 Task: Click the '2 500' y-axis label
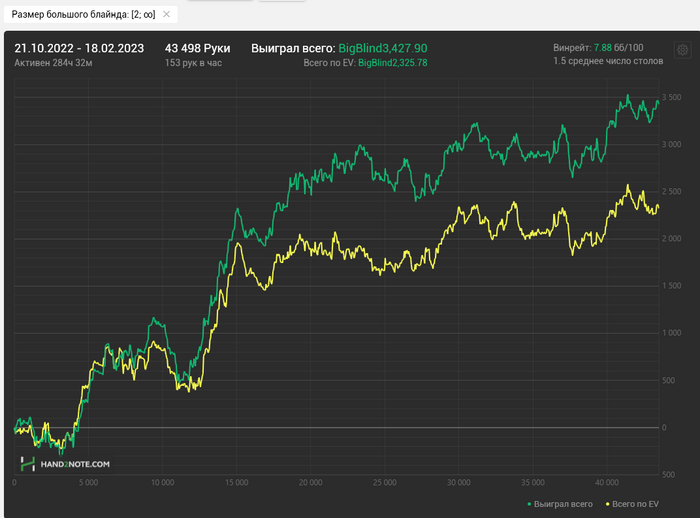[671, 192]
